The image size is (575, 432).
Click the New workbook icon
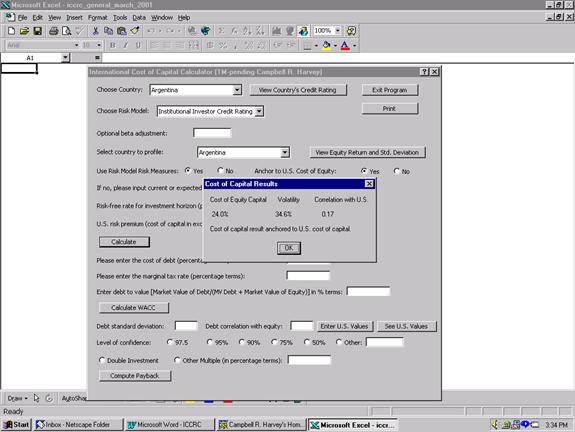[11, 31]
